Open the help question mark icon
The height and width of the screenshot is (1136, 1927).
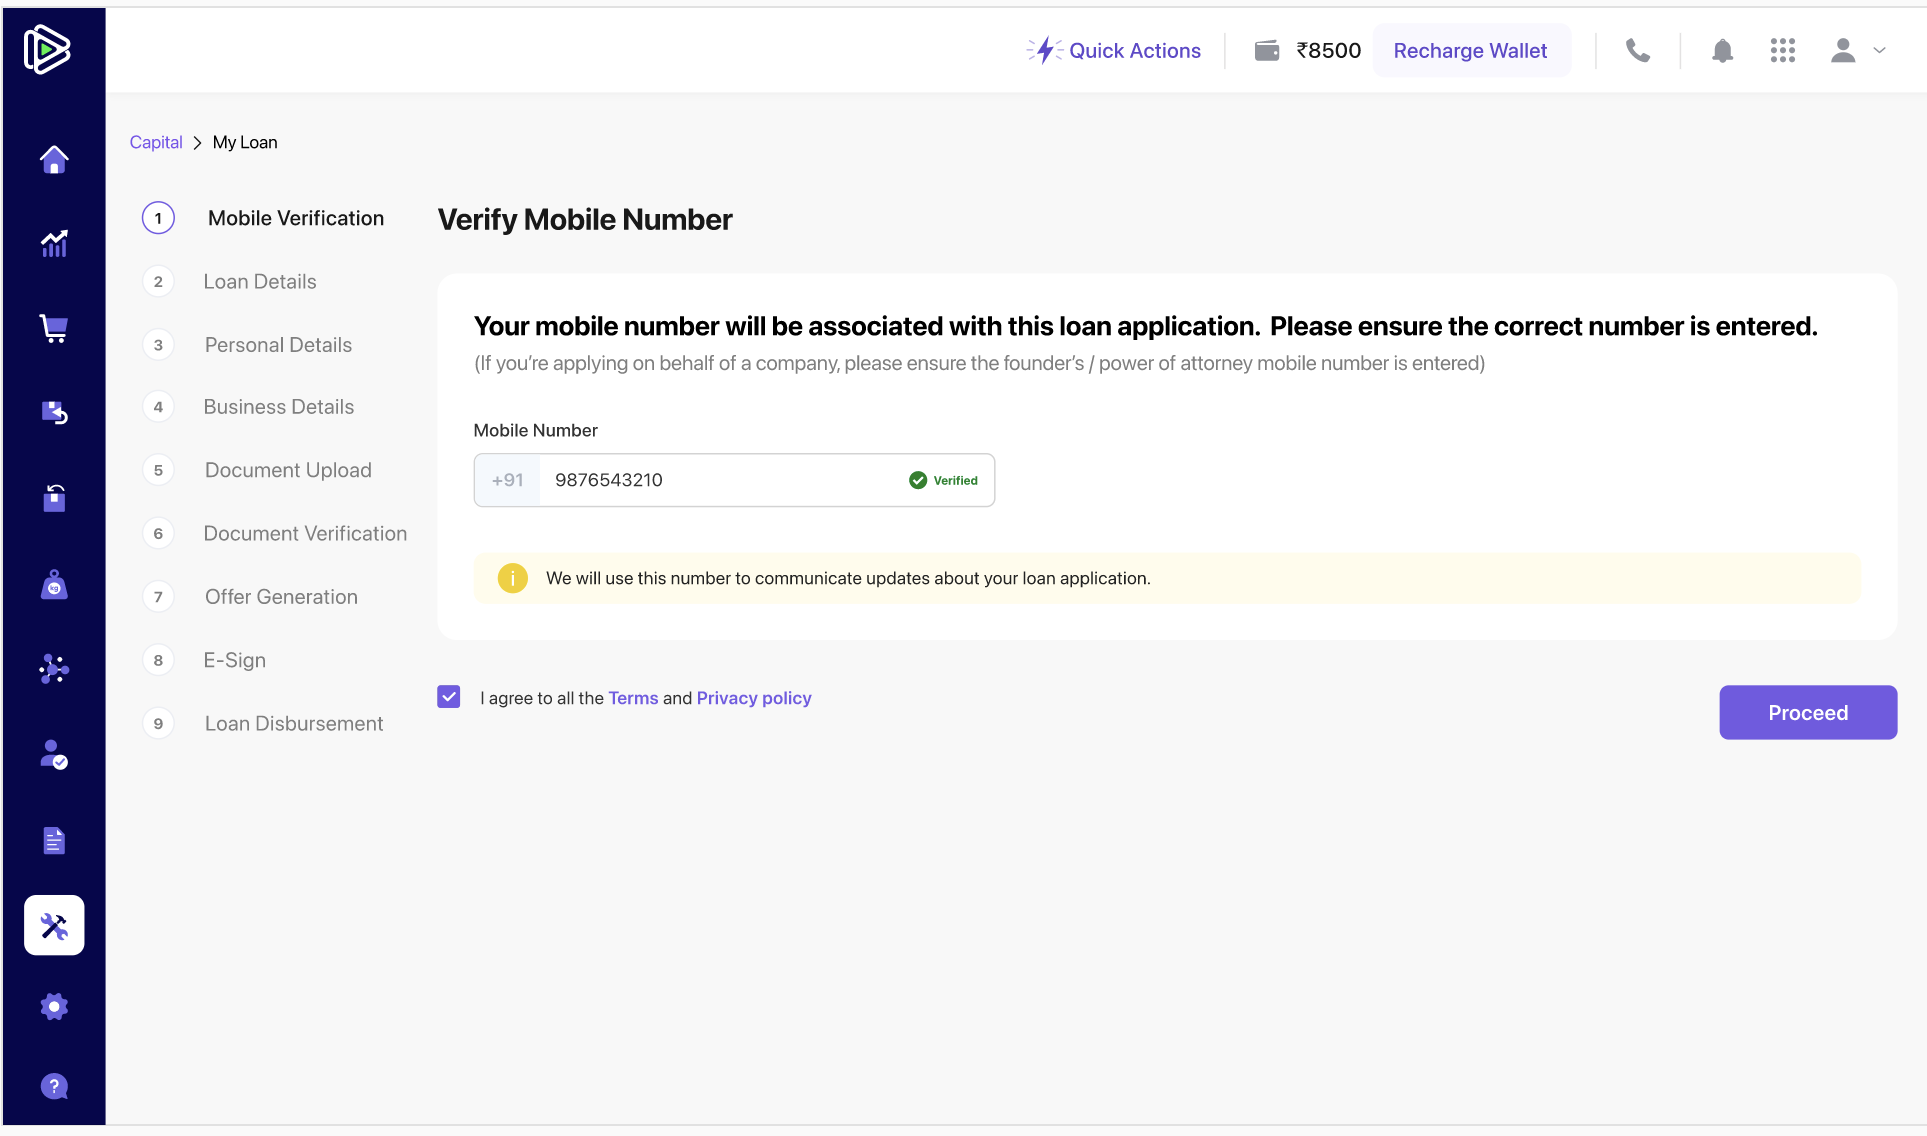(x=54, y=1086)
